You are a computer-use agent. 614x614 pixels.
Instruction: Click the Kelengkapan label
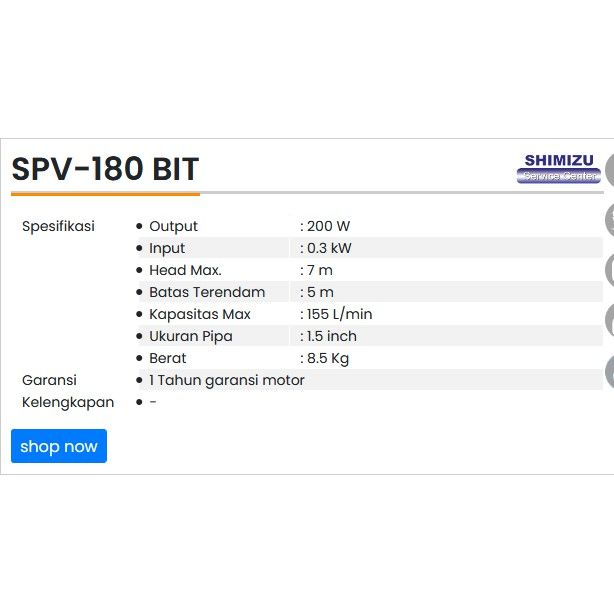pos(68,402)
